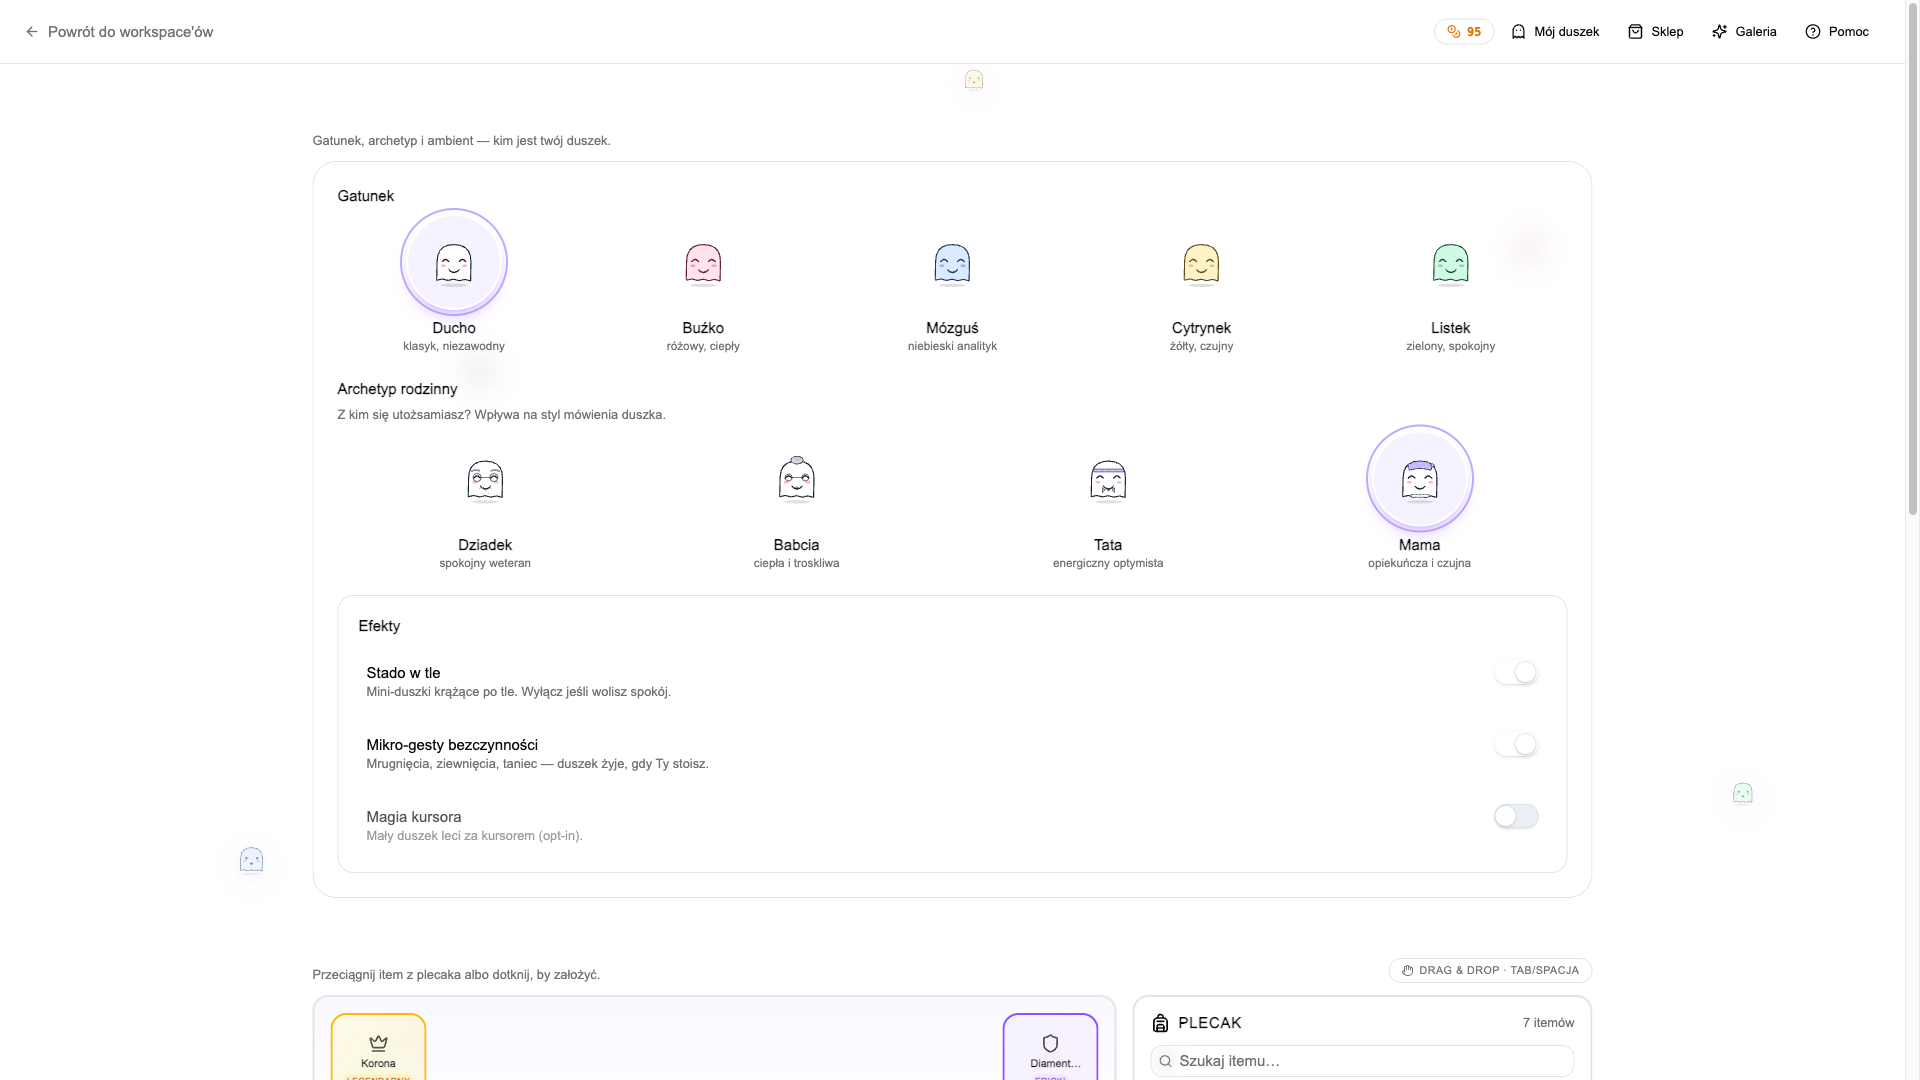Open the Pomoc page
The width and height of the screenshot is (1920, 1080).
[1837, 32]
